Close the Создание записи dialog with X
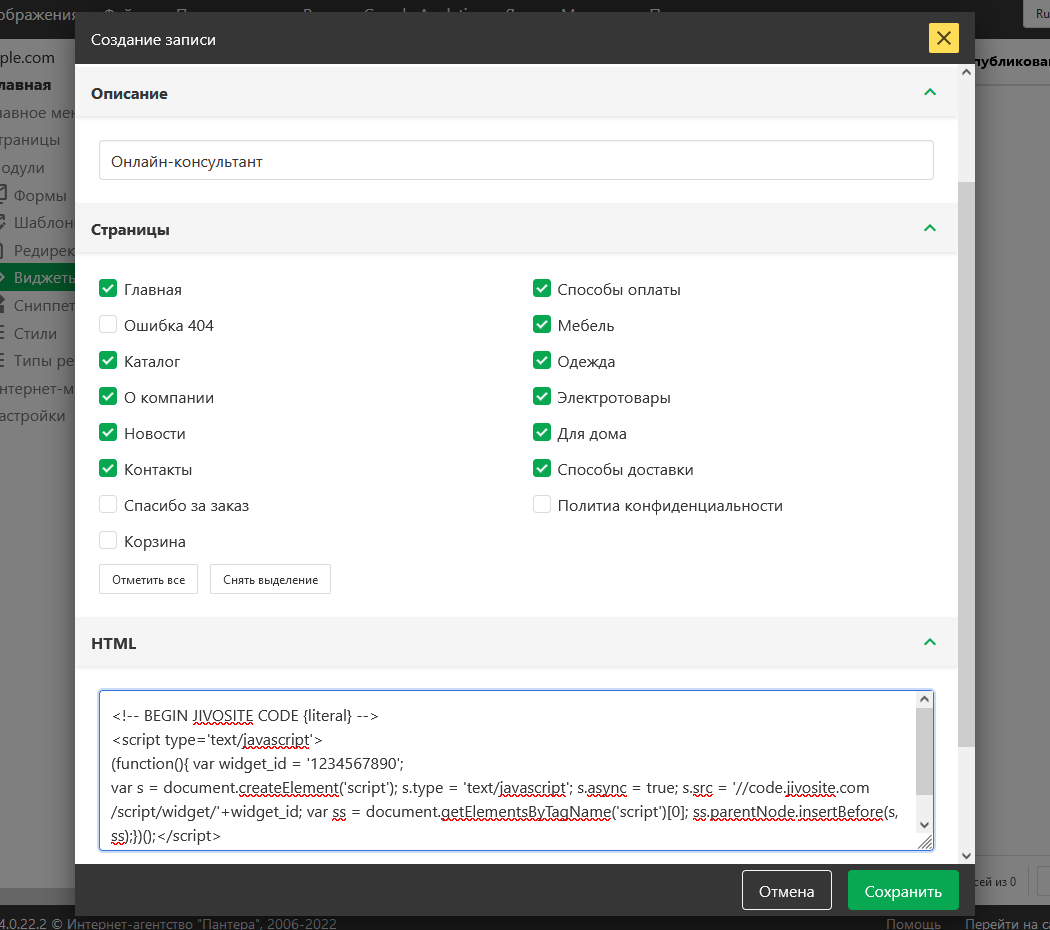The width and height of the screenshot is (1050, 930). 943,38
